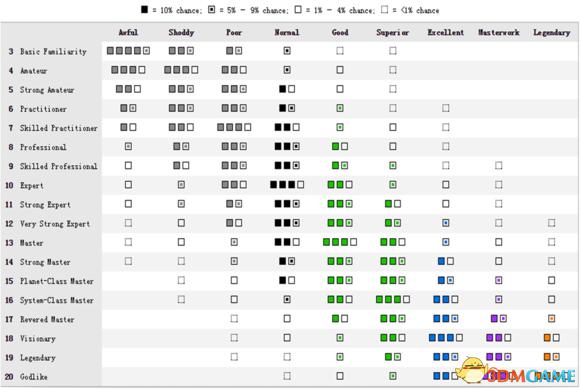Click the solid black 10% chance legend square
Screen dimensions: 580x389
[x=145, y=9]
